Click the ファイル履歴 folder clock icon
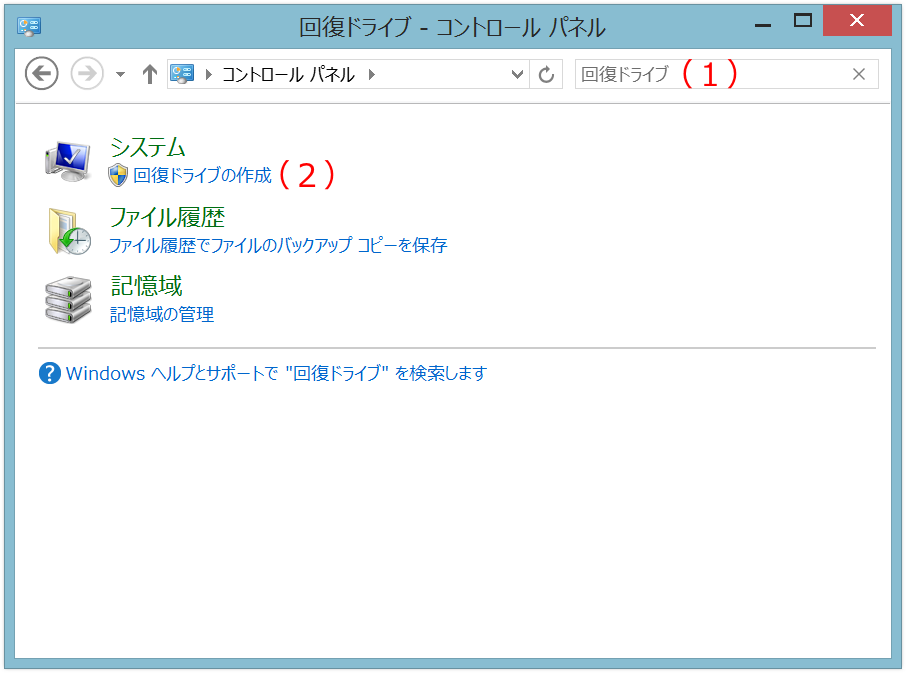The image size is (906, 673). point(69,231)
